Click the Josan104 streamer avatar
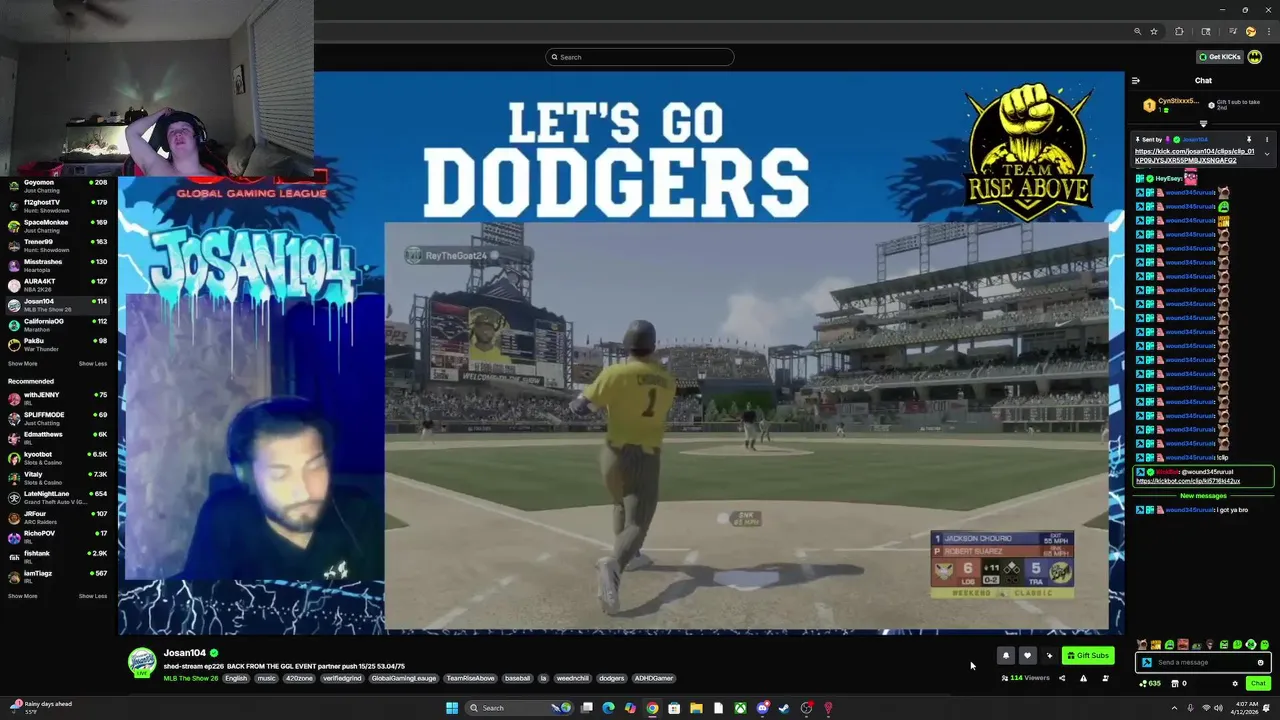Viewport: 1280px width, 720px height. pyautogui.click(x=142, y=662)
